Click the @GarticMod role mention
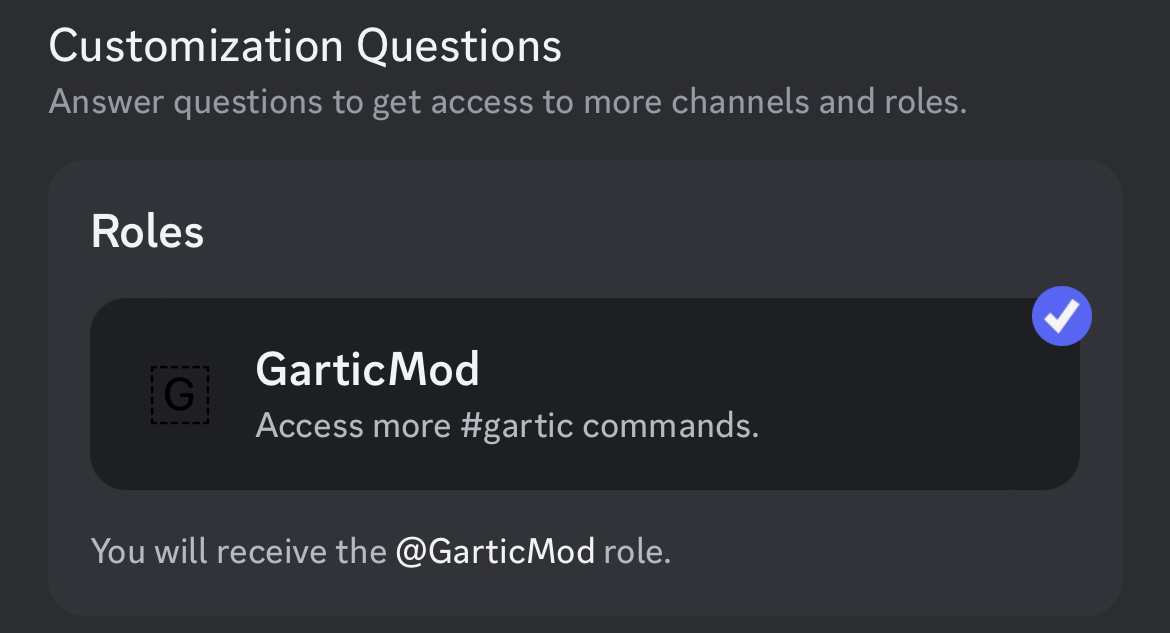 click(495, 551)
